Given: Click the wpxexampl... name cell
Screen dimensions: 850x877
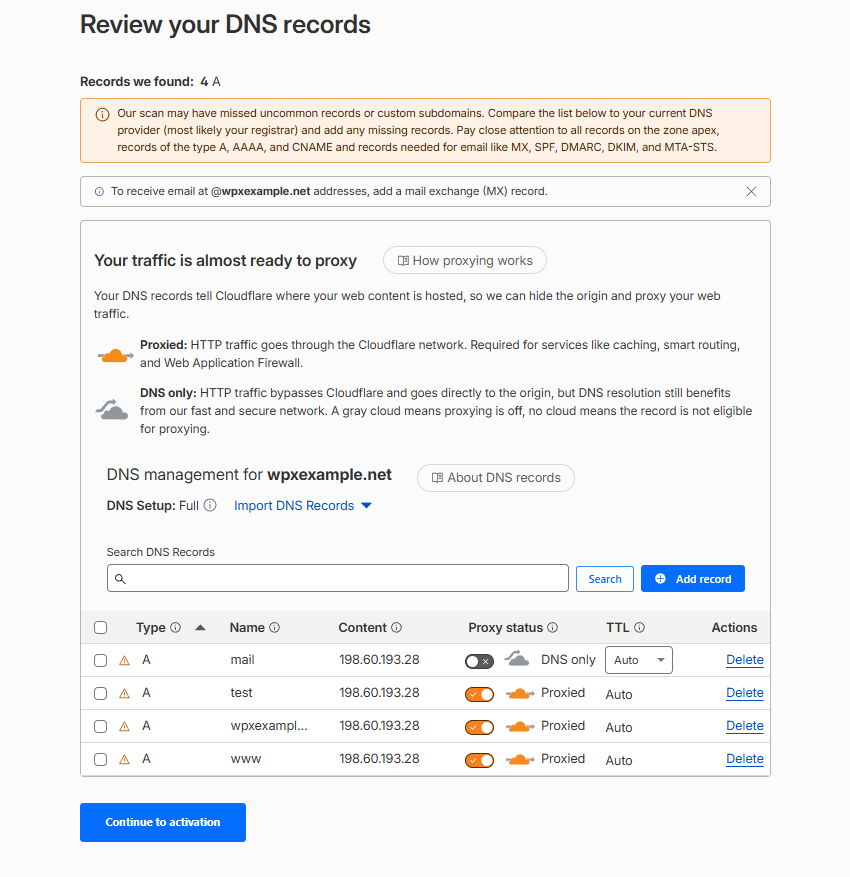Looking at the screenshot, I should point(269,726).
